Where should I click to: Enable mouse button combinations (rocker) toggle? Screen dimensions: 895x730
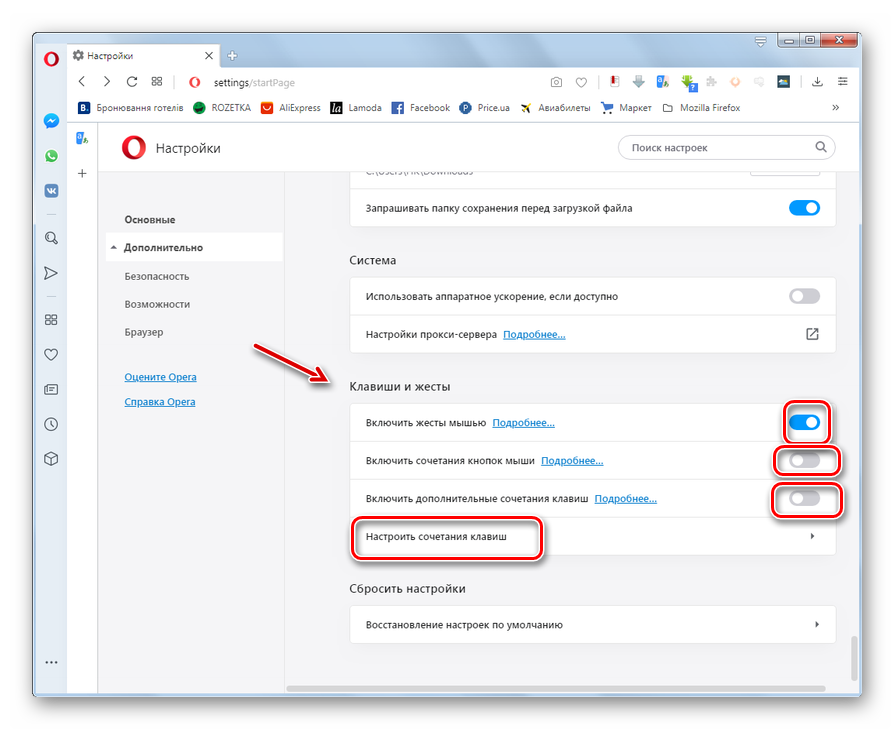[804, 461]
